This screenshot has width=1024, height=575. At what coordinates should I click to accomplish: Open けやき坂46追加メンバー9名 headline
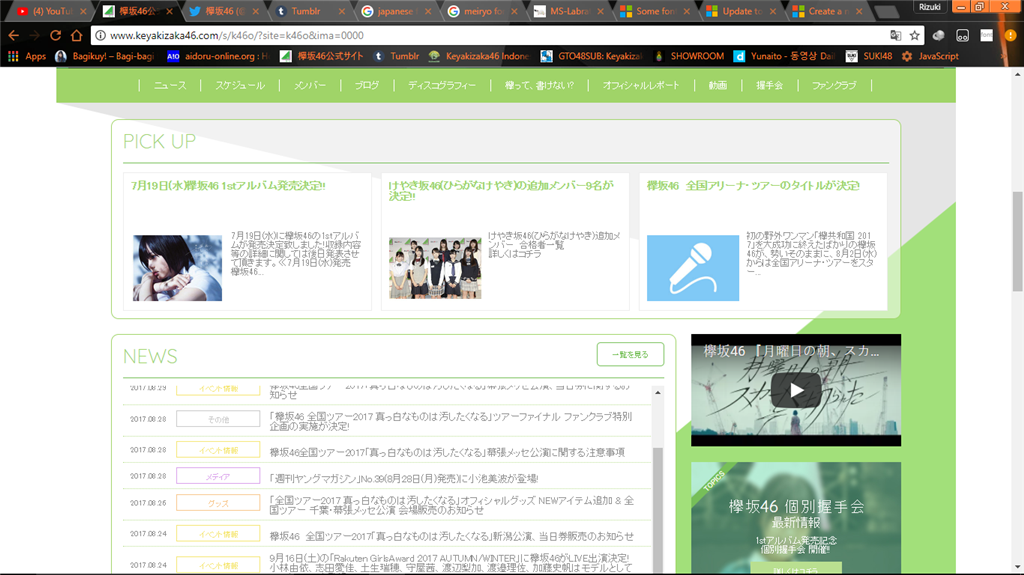coord(501,190)
